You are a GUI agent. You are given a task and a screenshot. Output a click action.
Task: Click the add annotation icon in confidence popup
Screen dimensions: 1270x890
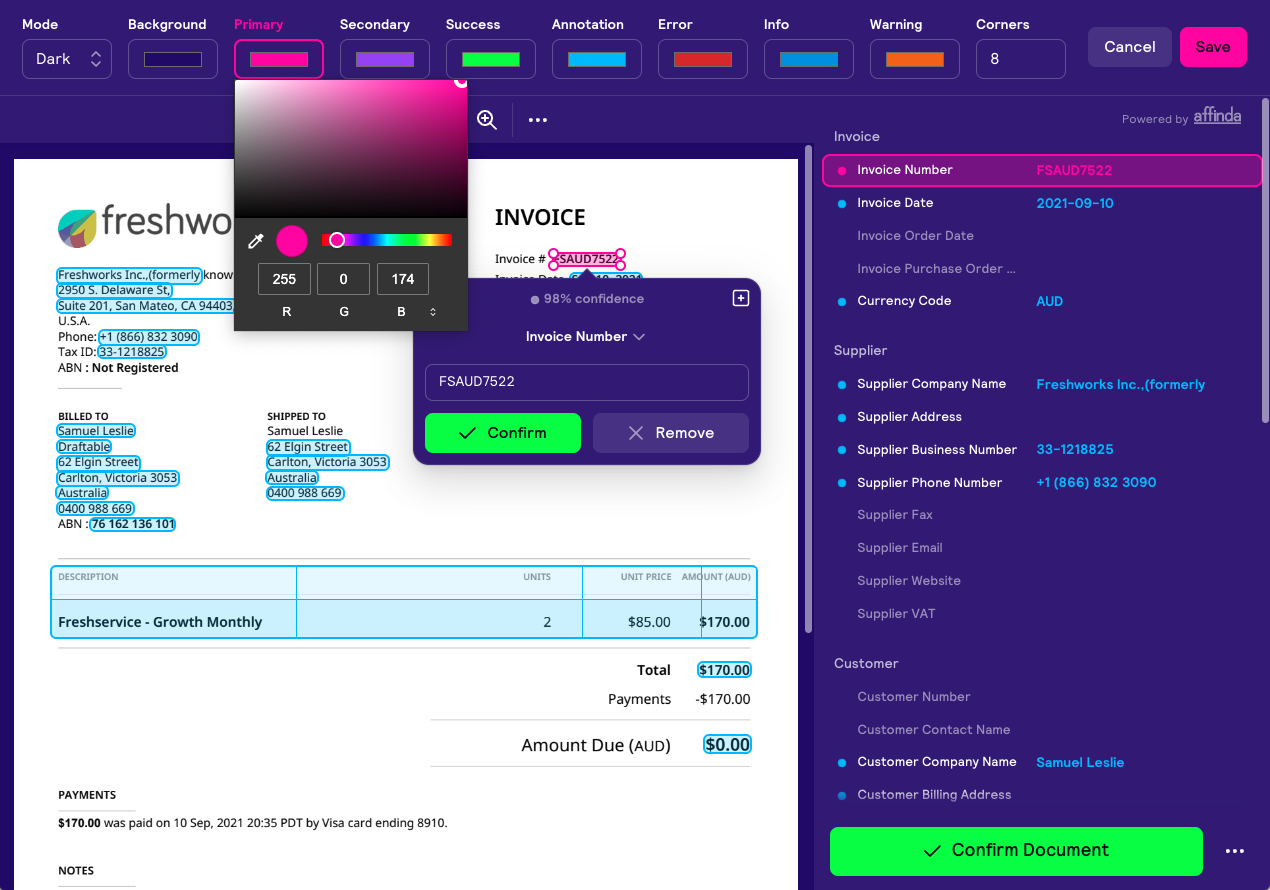(x=741, y=298)
